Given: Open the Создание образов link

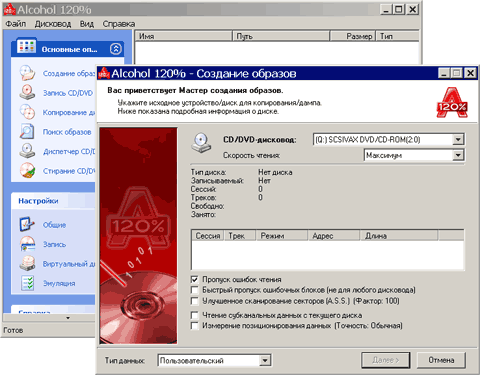Looking at the screenshot, I should [x=69, y=73].
